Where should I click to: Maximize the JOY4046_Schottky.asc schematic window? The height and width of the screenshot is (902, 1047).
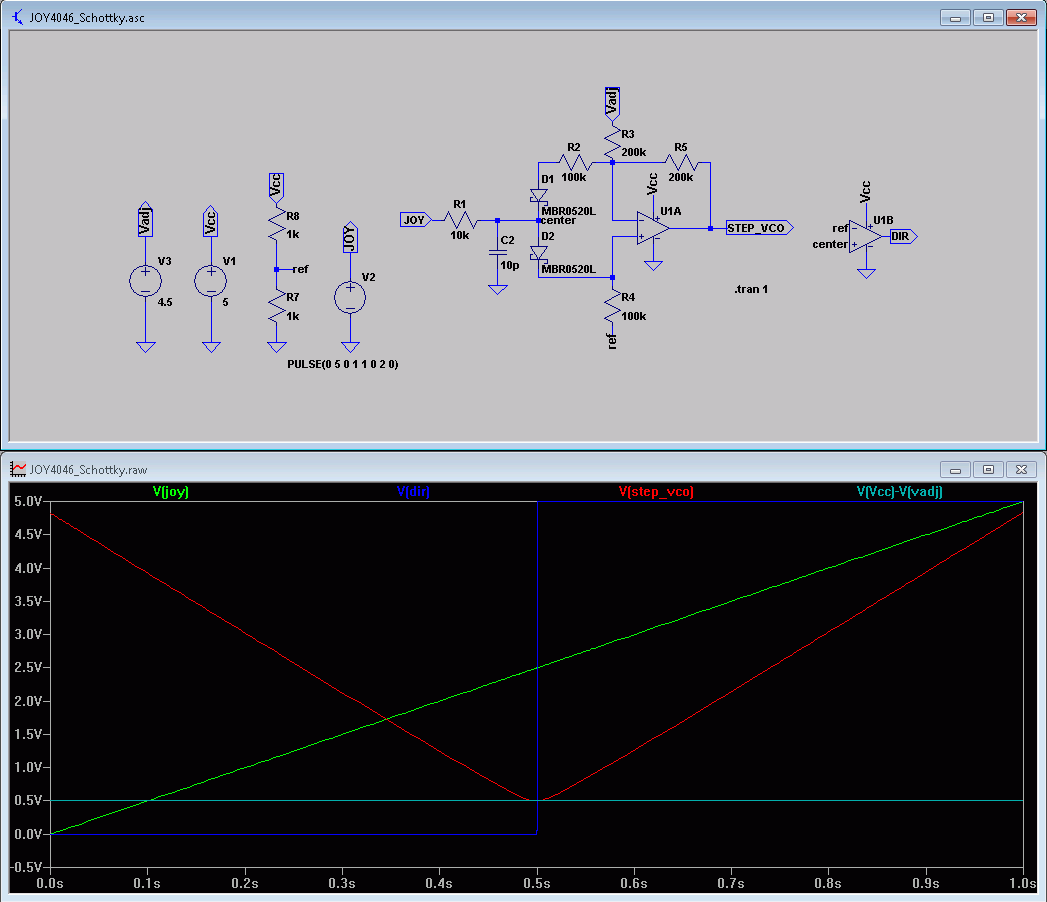[987, 18]
